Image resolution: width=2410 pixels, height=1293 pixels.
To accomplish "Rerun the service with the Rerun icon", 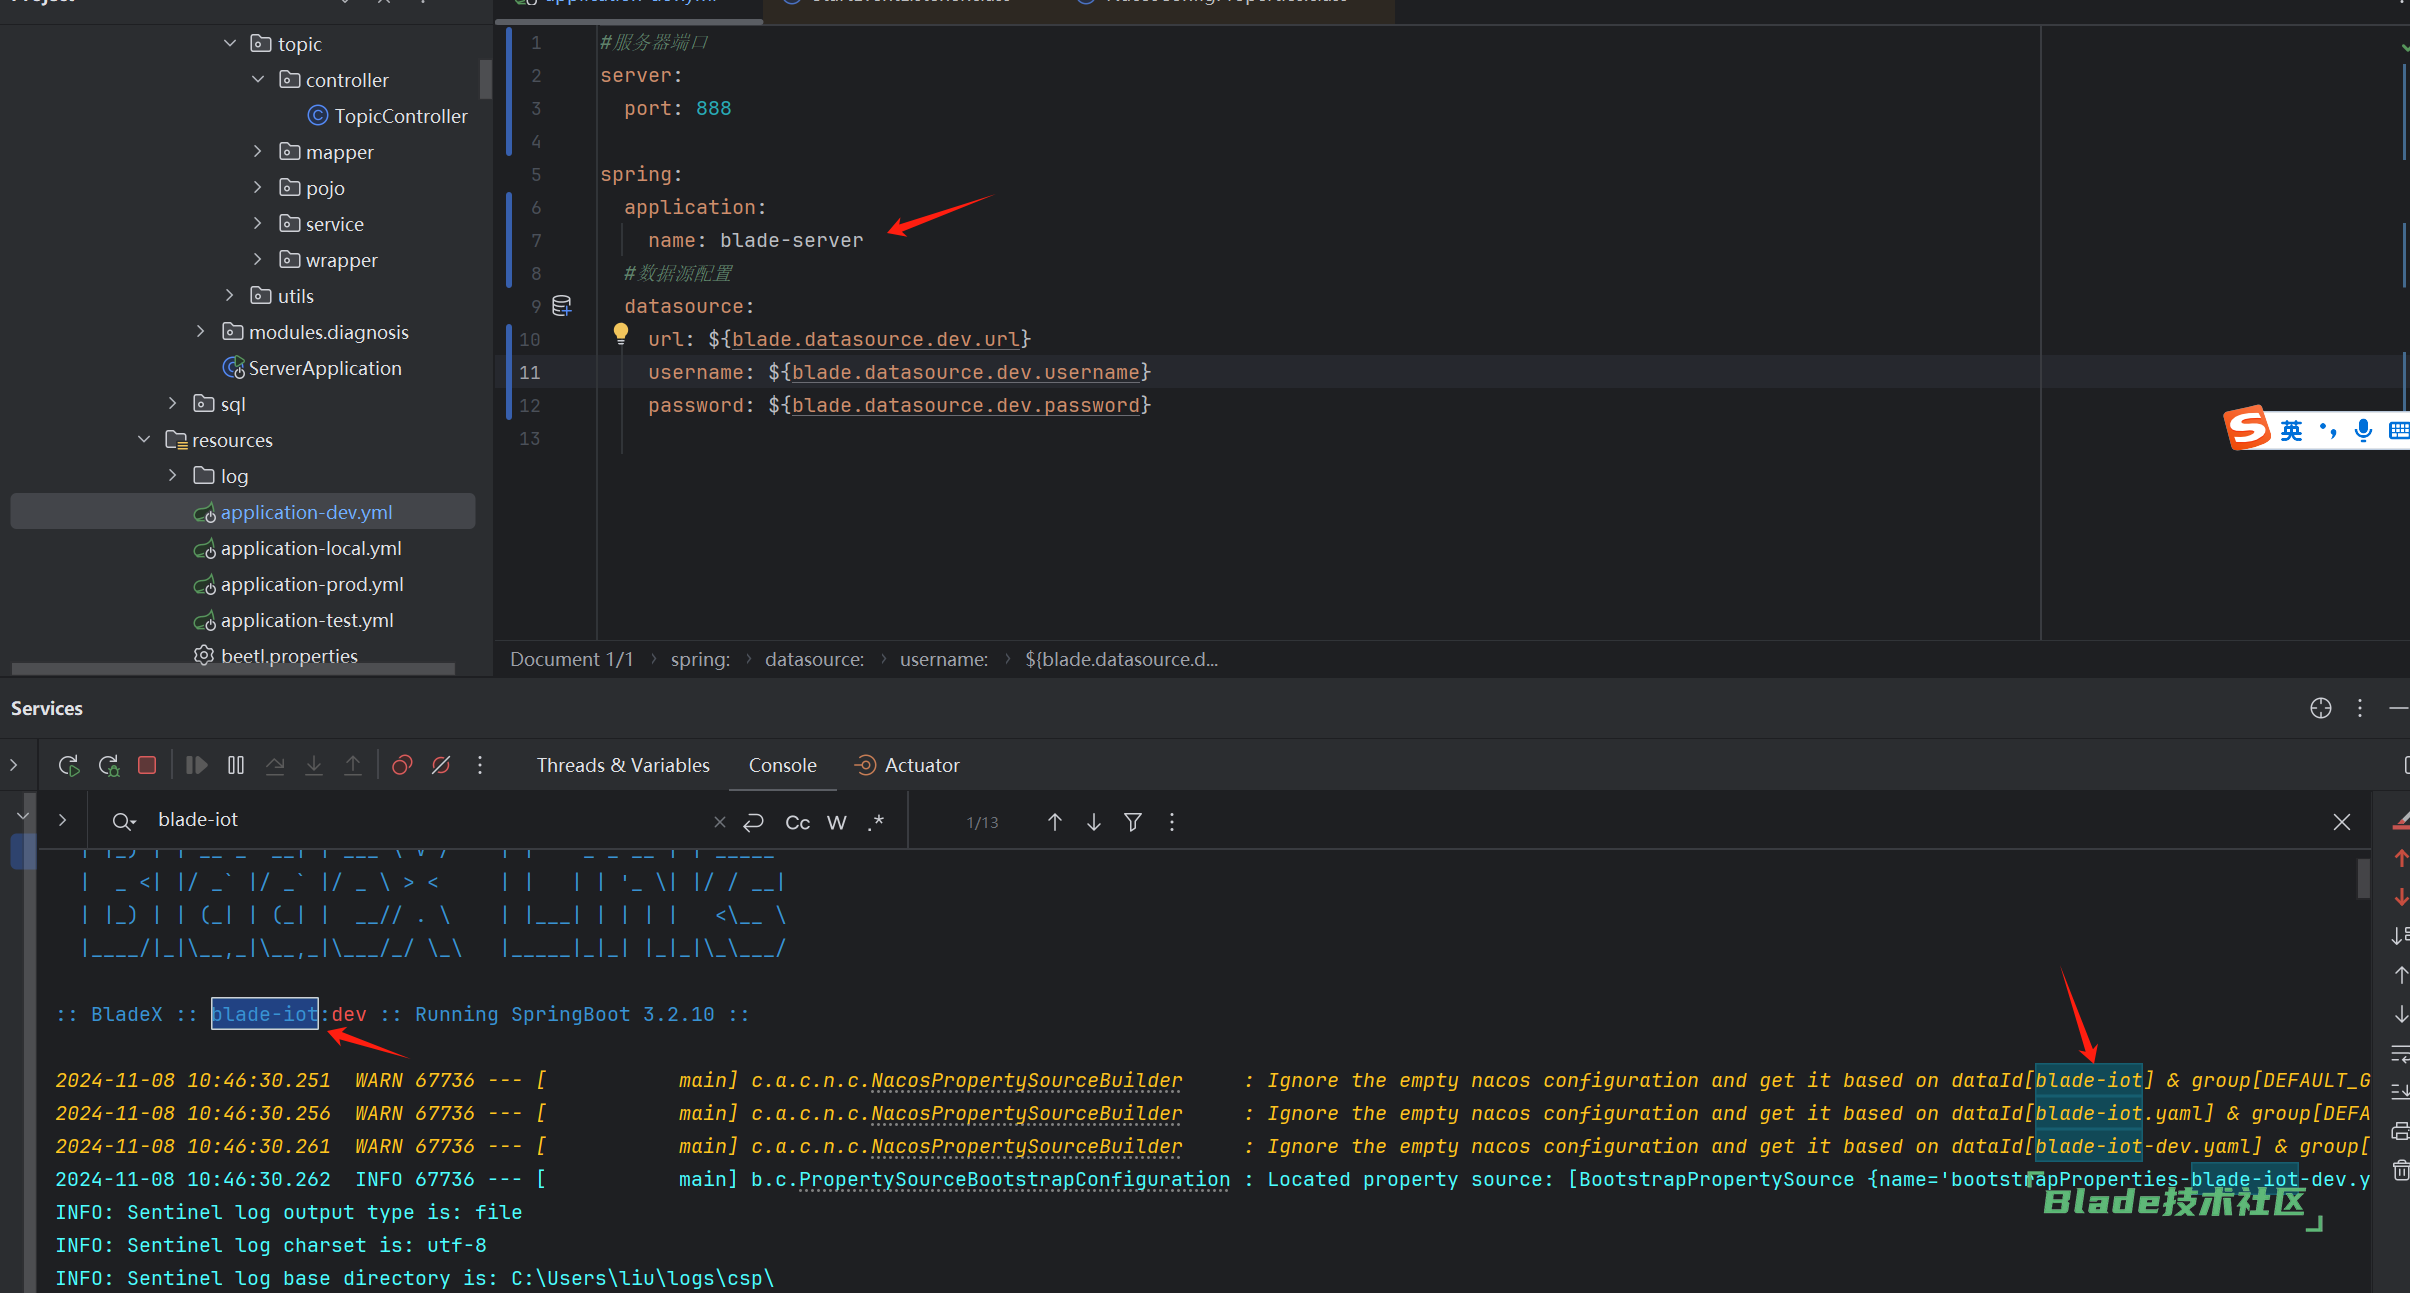I will click(x=69, y=765).
